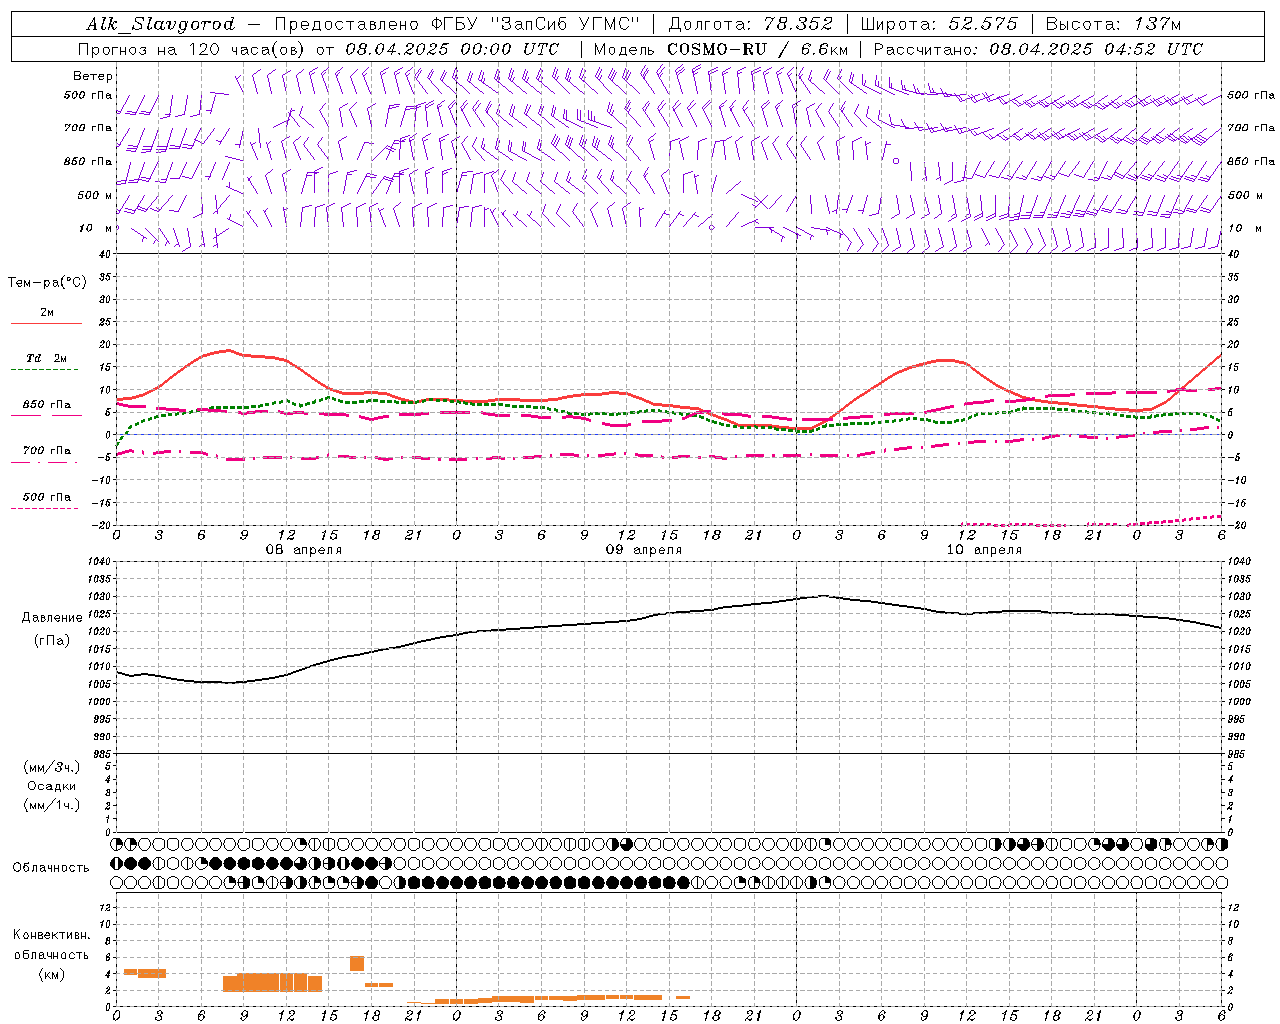Screen dimensions: 1280x1024
Task: Click the Осадки panel label
Action: click(x=51, y=786)
